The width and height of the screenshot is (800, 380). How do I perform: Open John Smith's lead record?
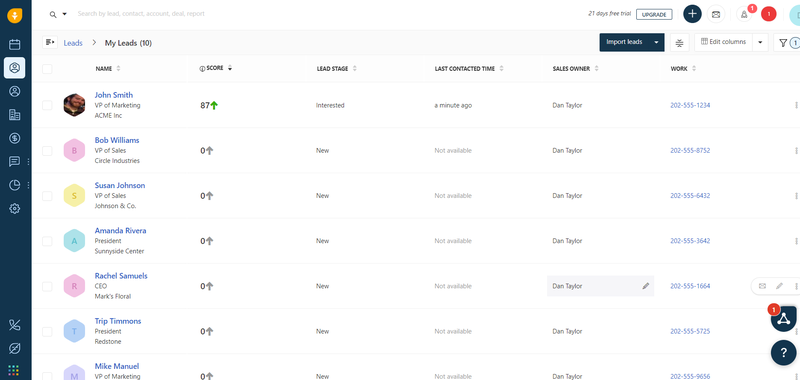click(x=114, y=95)
